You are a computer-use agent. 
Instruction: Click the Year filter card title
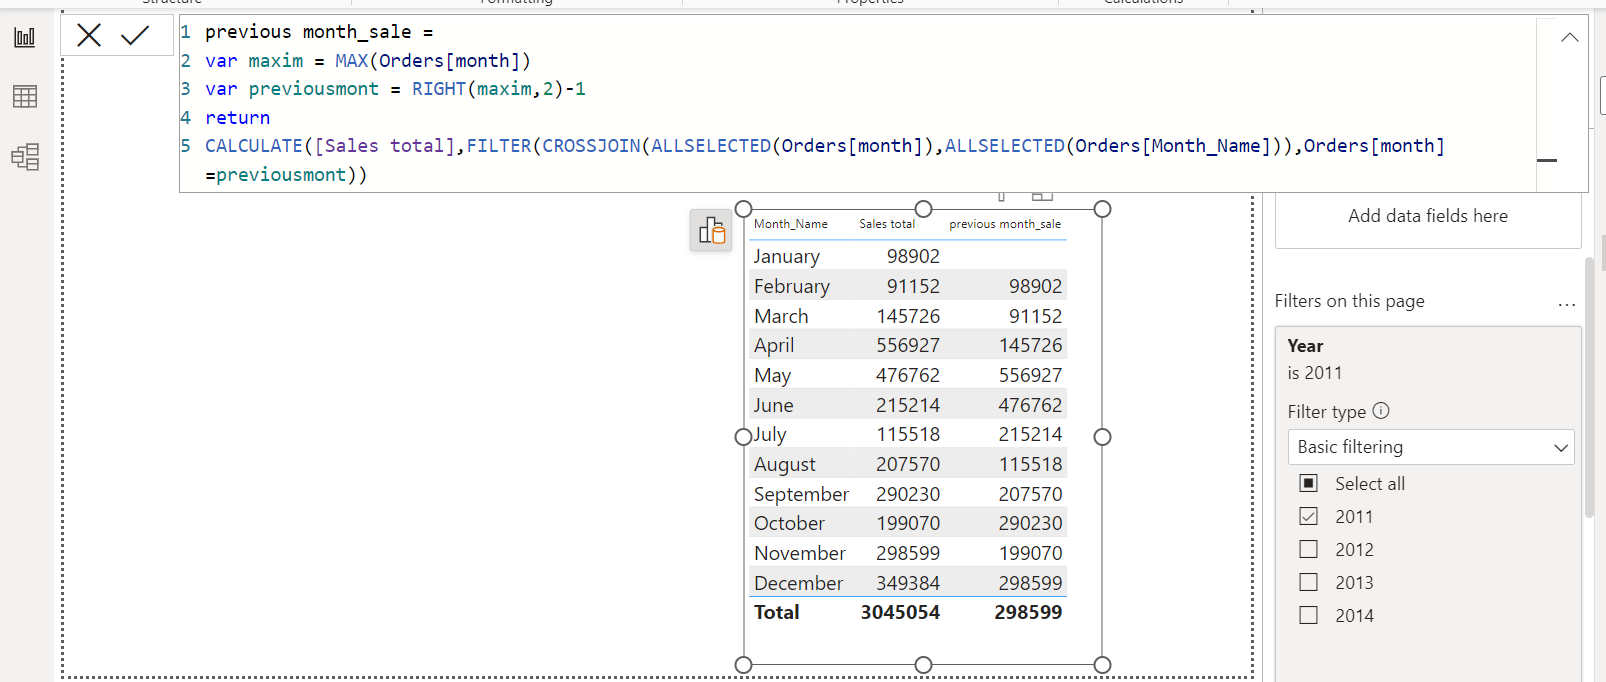pyautogui.click(x=1305, y=346)
